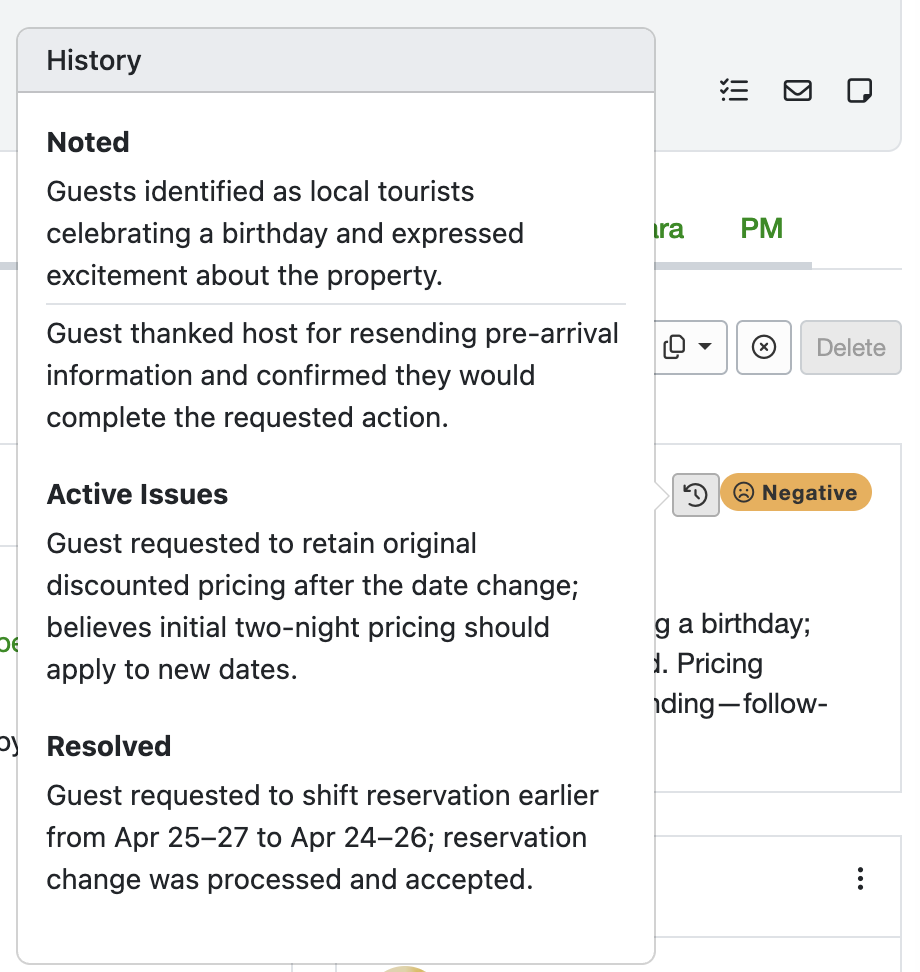Click the copy documents icon
The height and width of the screenshot is (972, 920).
click(675, 347)
